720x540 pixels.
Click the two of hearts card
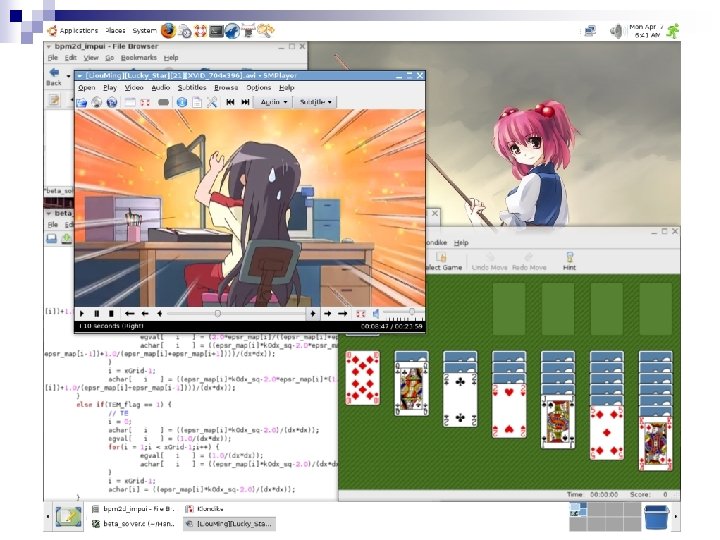(509, 411)
